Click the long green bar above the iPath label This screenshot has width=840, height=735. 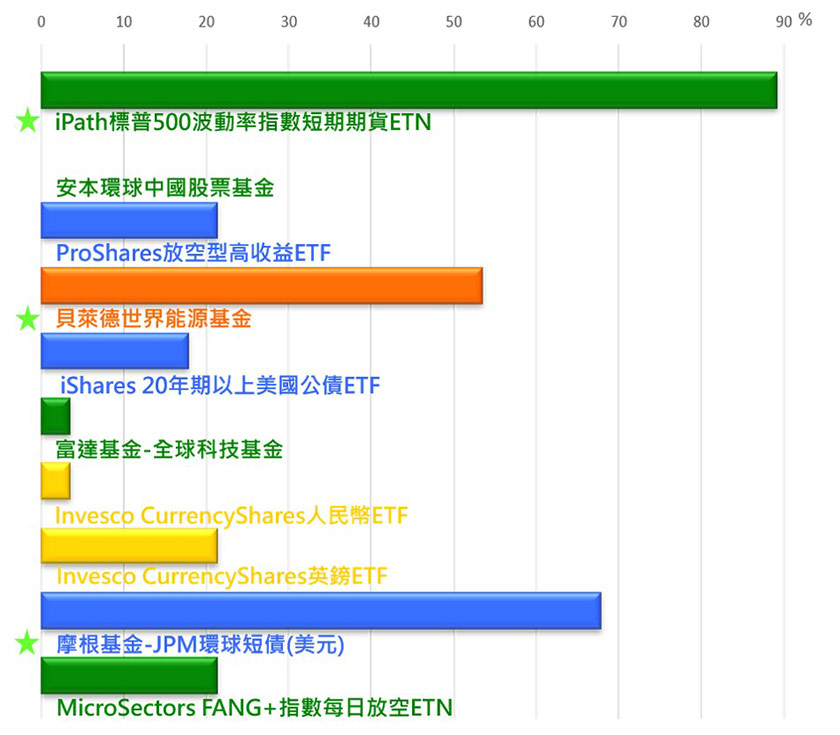pyautogui.click(x=409, y=90)
